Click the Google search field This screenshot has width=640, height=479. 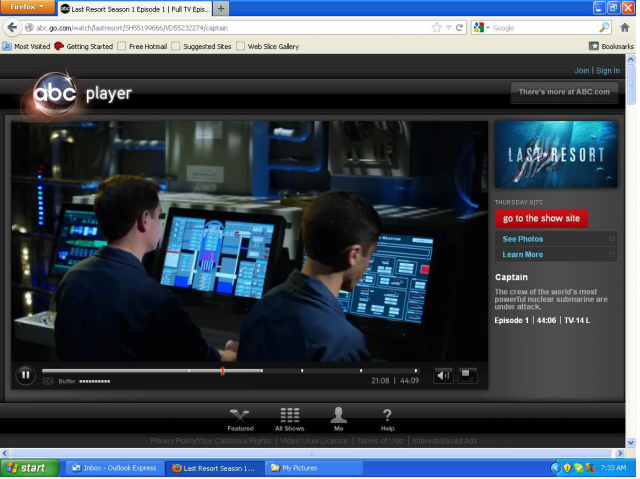coord(546,28)
